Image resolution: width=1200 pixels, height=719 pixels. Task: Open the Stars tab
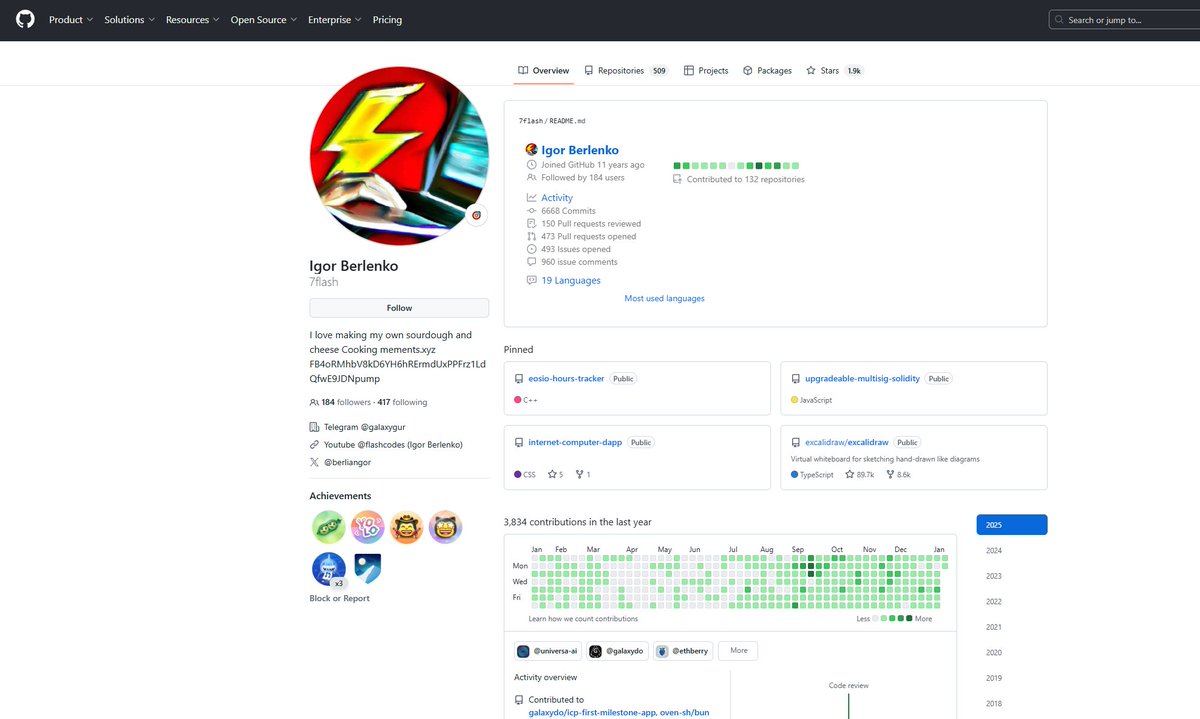click(x=834, y=71)
